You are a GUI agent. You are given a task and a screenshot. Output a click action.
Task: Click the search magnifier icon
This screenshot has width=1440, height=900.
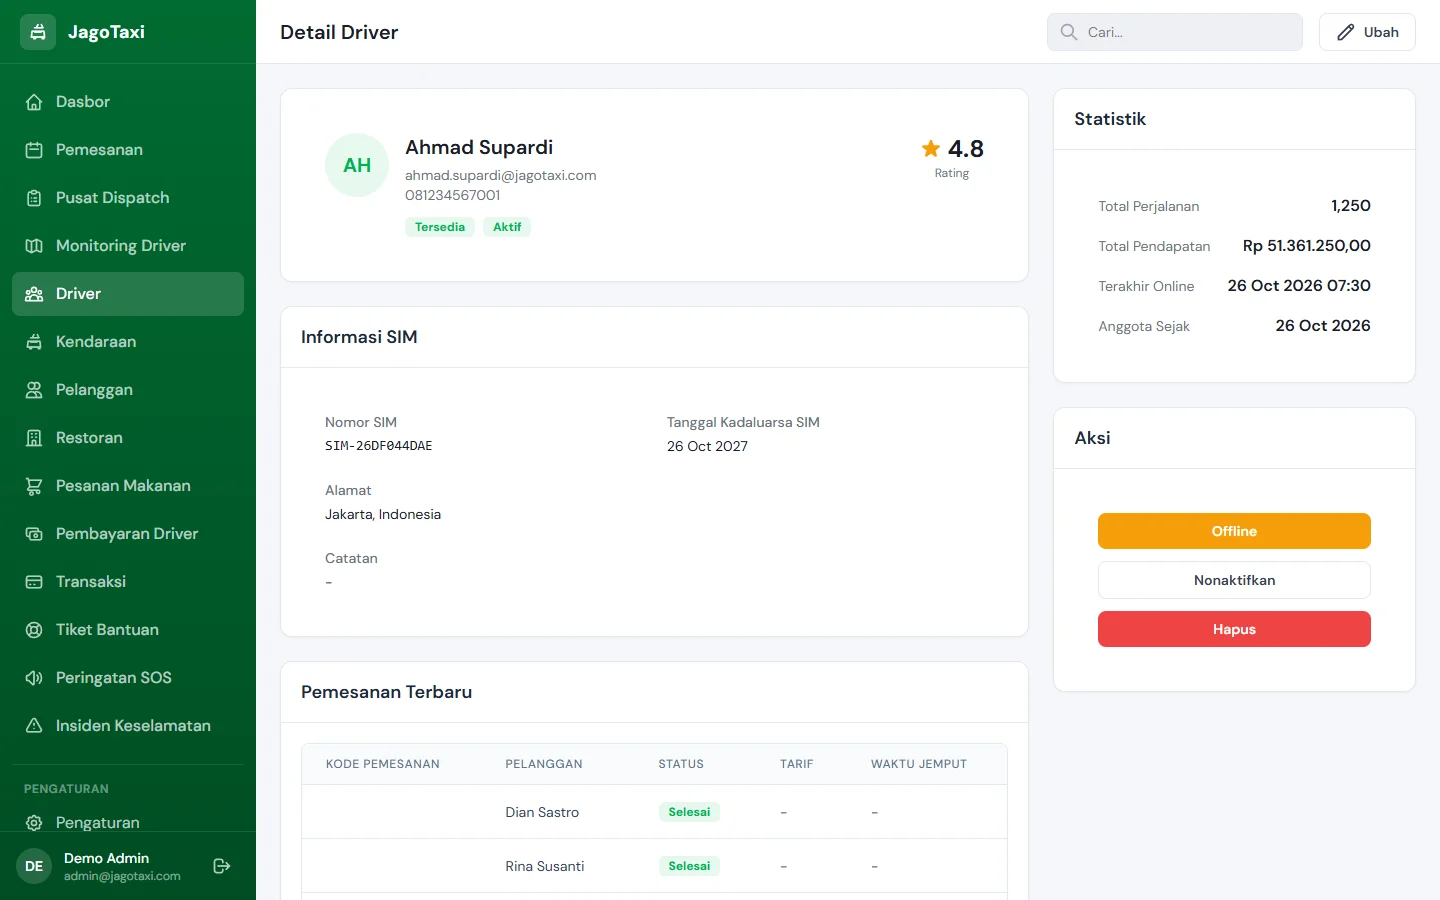pos(1069,32)
